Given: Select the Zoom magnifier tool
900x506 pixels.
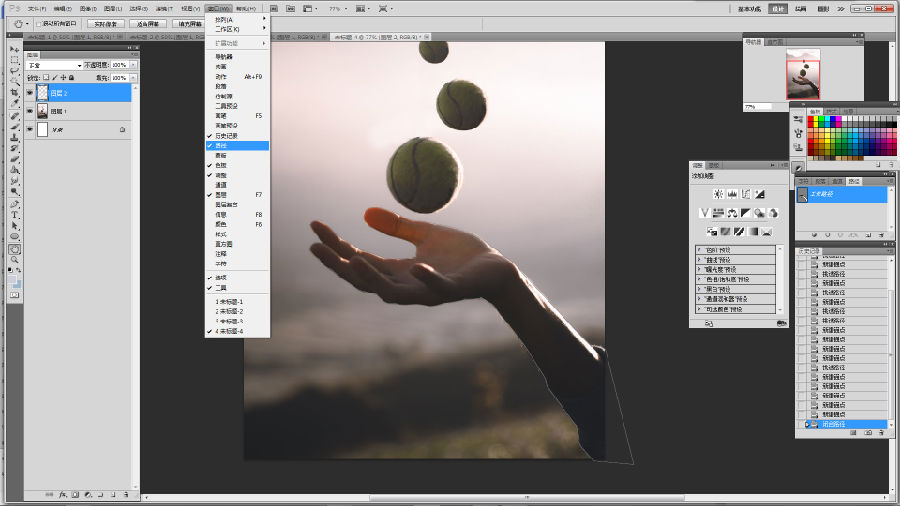Looking at the screenshot, I should 15,259.
